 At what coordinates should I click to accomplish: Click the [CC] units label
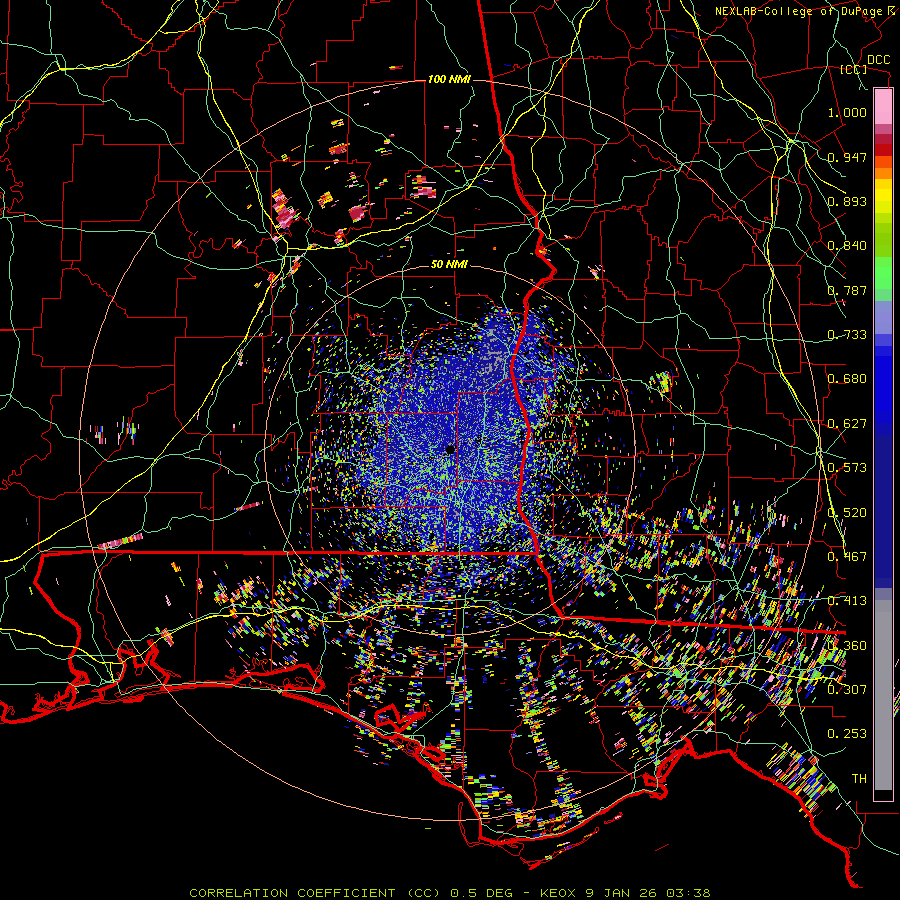coord(853,69)
